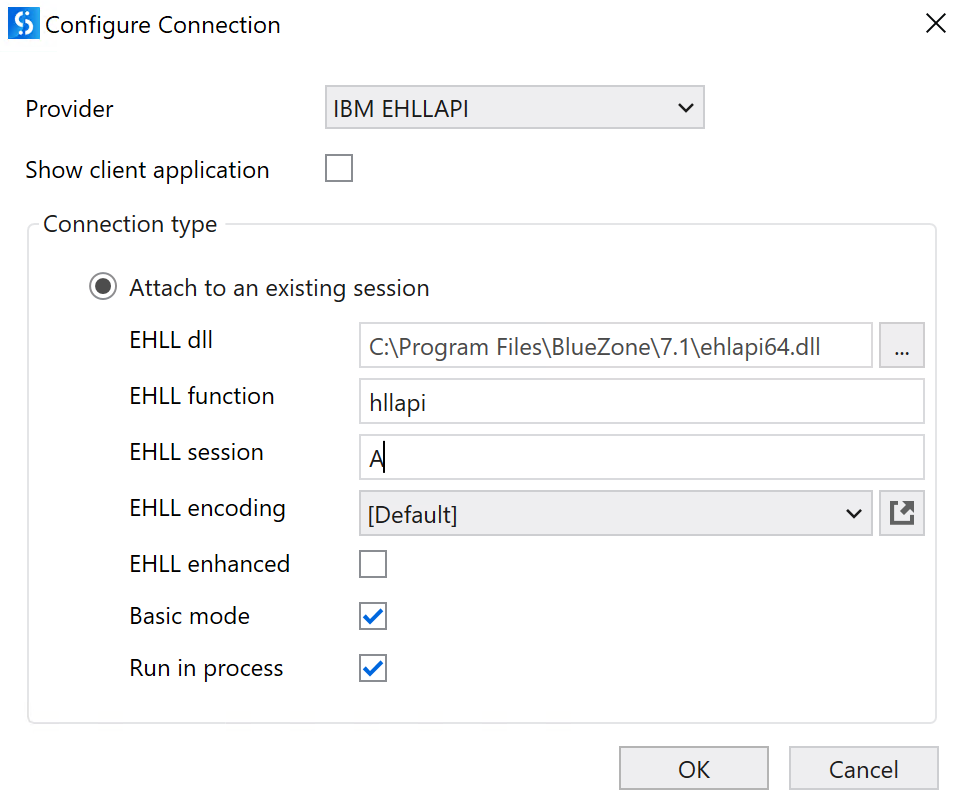Click the Show client application label
954x804 pixels.
pos(147,170)
